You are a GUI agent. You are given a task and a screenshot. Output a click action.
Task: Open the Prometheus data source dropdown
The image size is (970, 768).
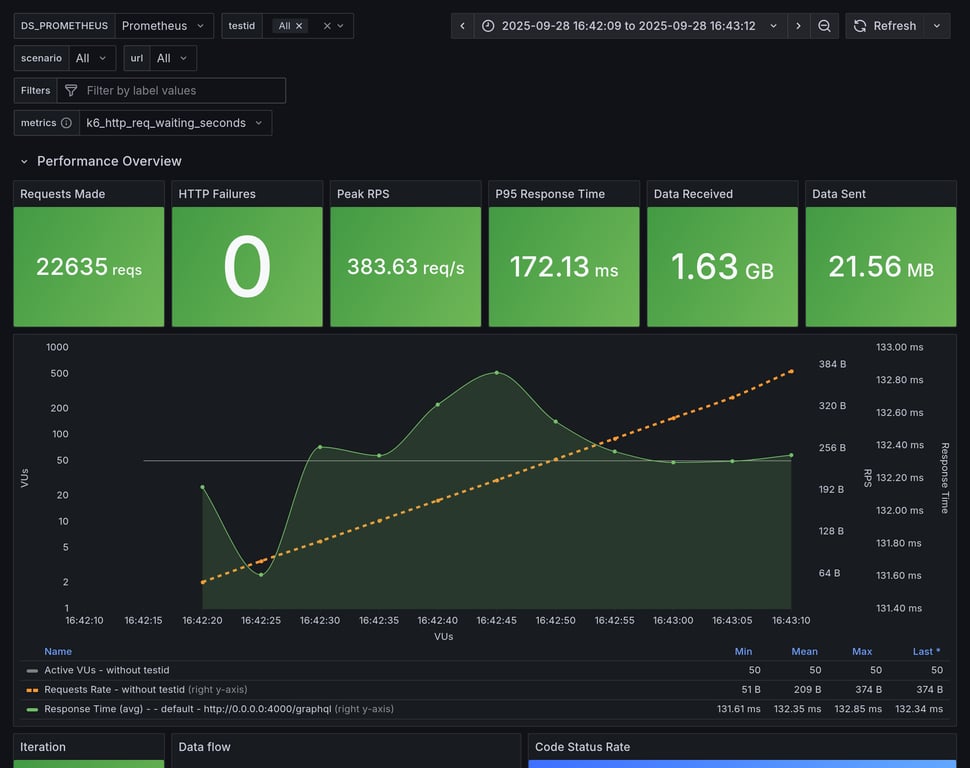click(x=164, y=26)
